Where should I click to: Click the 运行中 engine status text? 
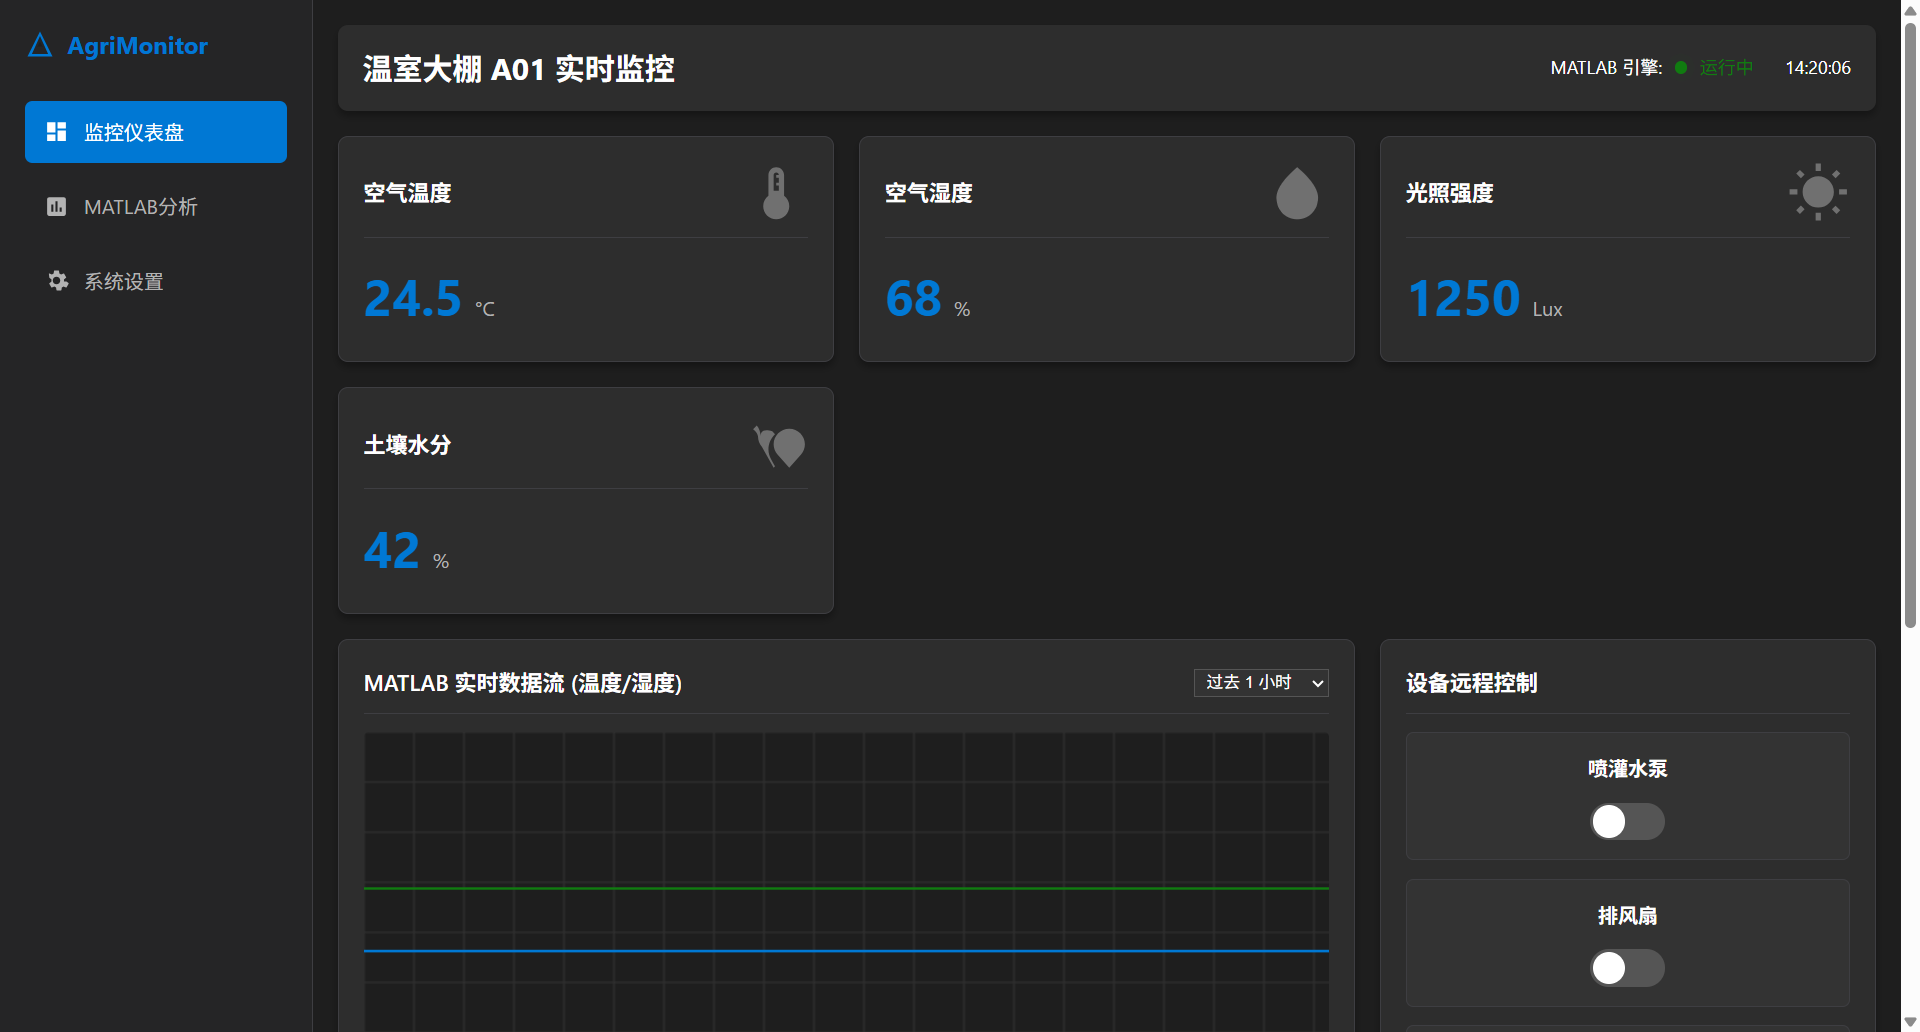[x=1726, y=68]
